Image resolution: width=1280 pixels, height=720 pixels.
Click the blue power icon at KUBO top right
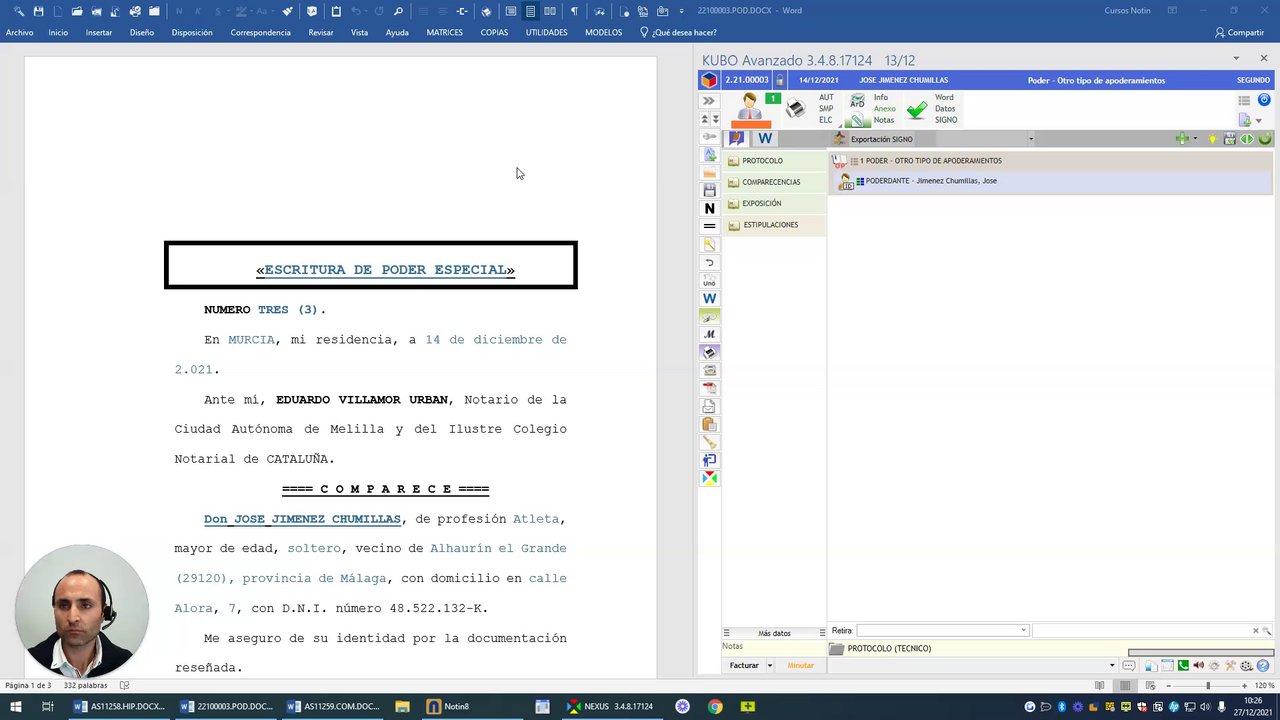point(1264,99)
